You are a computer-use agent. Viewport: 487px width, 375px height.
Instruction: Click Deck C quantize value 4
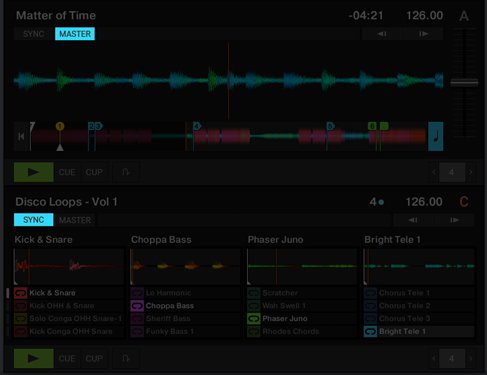click(x=377, y=202)
